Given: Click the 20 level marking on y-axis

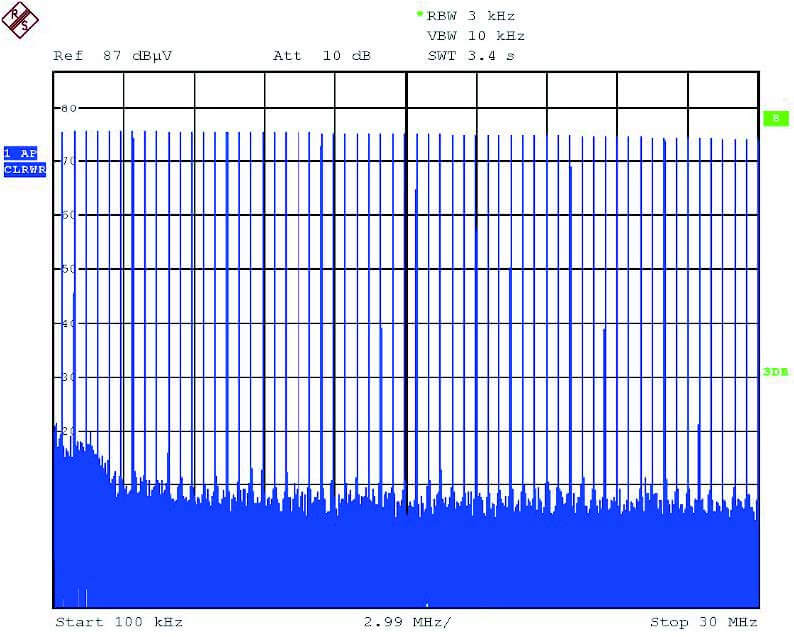Looking at the screenshot, I should pyautogui.click(x=69, y=430).
